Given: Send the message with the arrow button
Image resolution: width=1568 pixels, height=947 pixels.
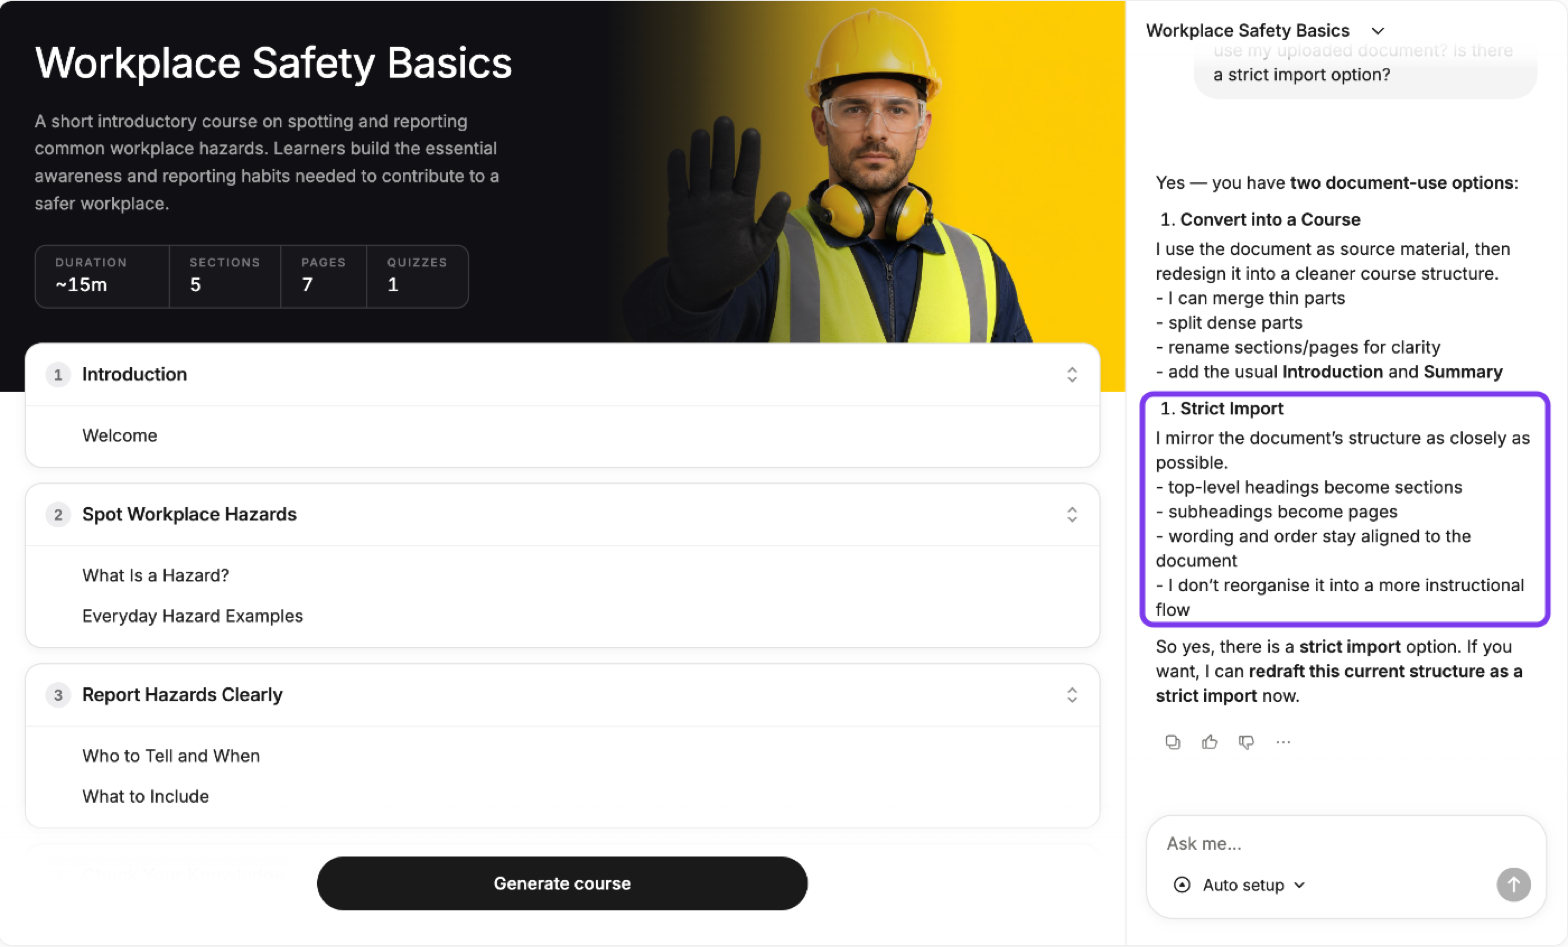Looking at the screenshot, I should 1513,884.
